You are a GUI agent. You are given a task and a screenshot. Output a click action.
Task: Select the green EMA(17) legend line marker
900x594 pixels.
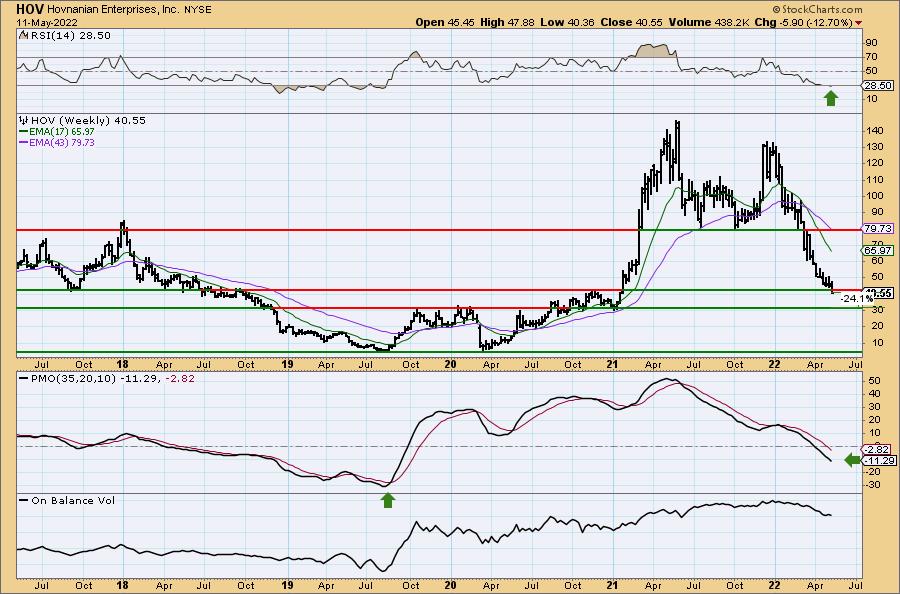24,132
